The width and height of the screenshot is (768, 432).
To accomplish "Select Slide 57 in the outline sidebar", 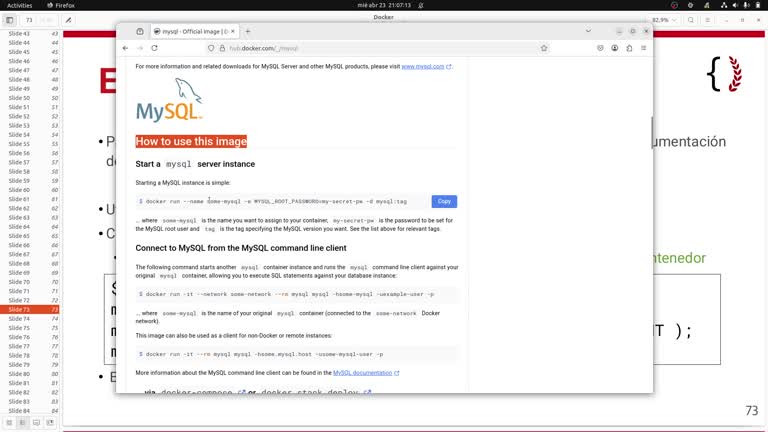I will pos(29,162).
